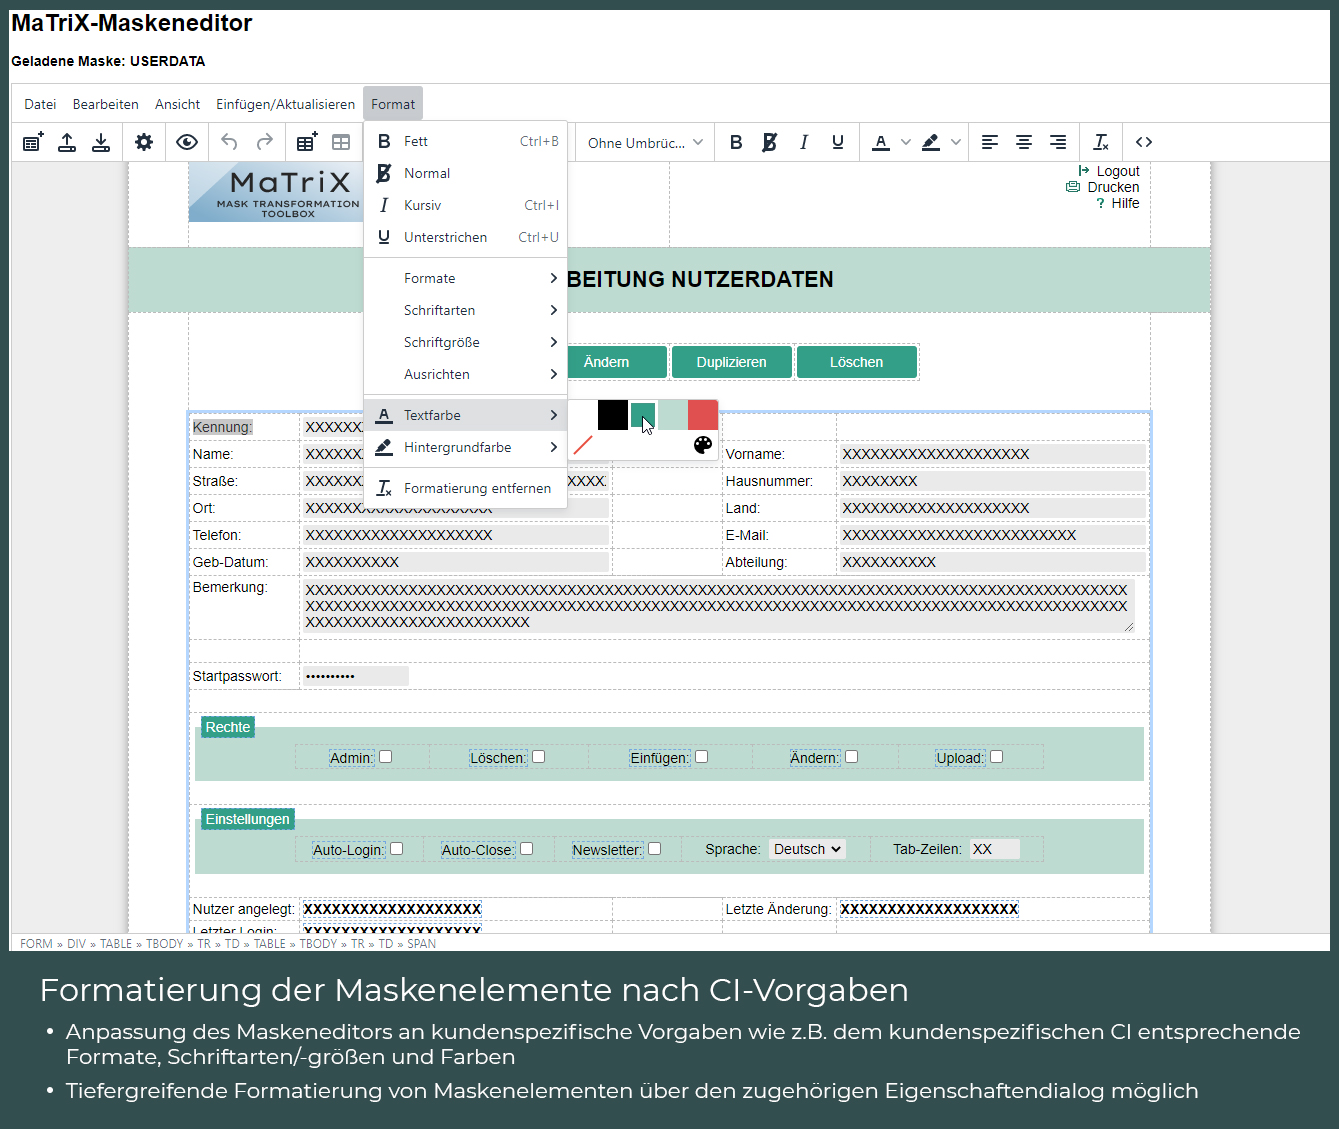Open custom color palette icon
Viewport: 1339px width, 1129px height.
[703, 445]
